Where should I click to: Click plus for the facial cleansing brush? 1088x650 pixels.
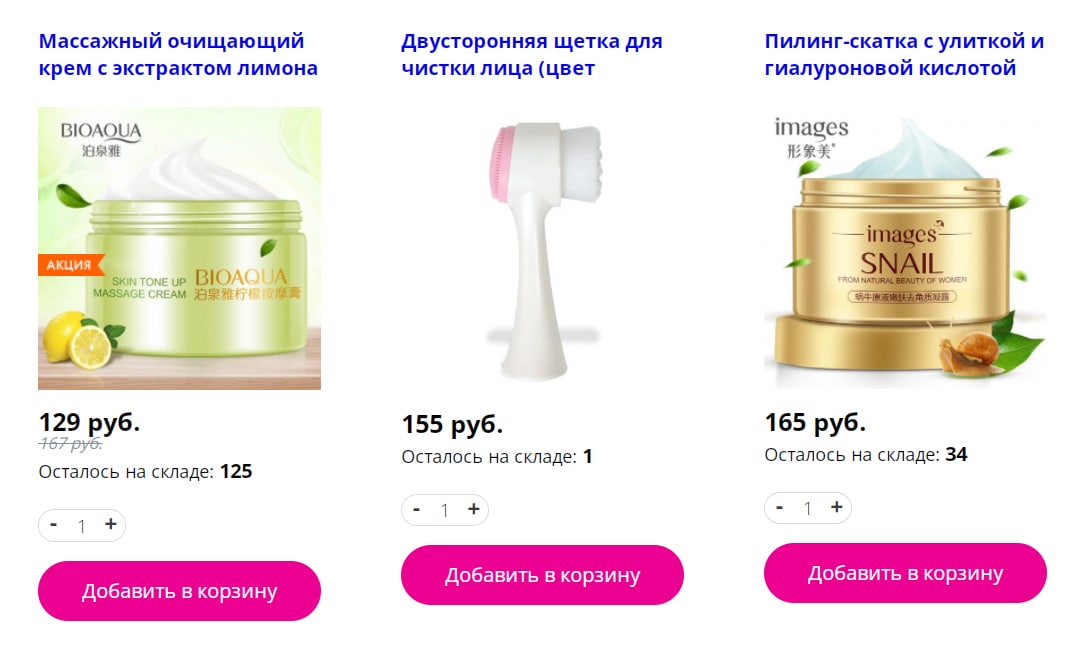pyautogui.click(x=473, y=509)
